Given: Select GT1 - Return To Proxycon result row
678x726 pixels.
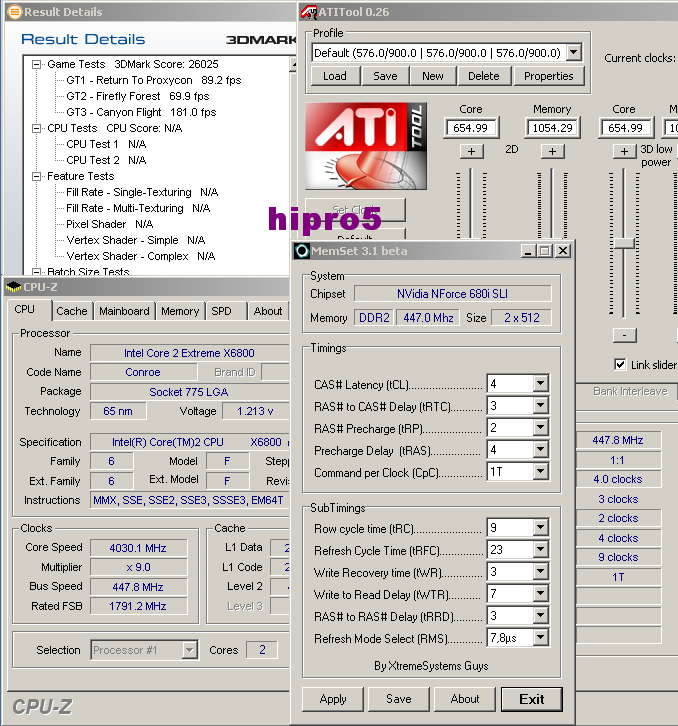Looking at the screenshot, I should pyautogui.click(x=154, y=81).
